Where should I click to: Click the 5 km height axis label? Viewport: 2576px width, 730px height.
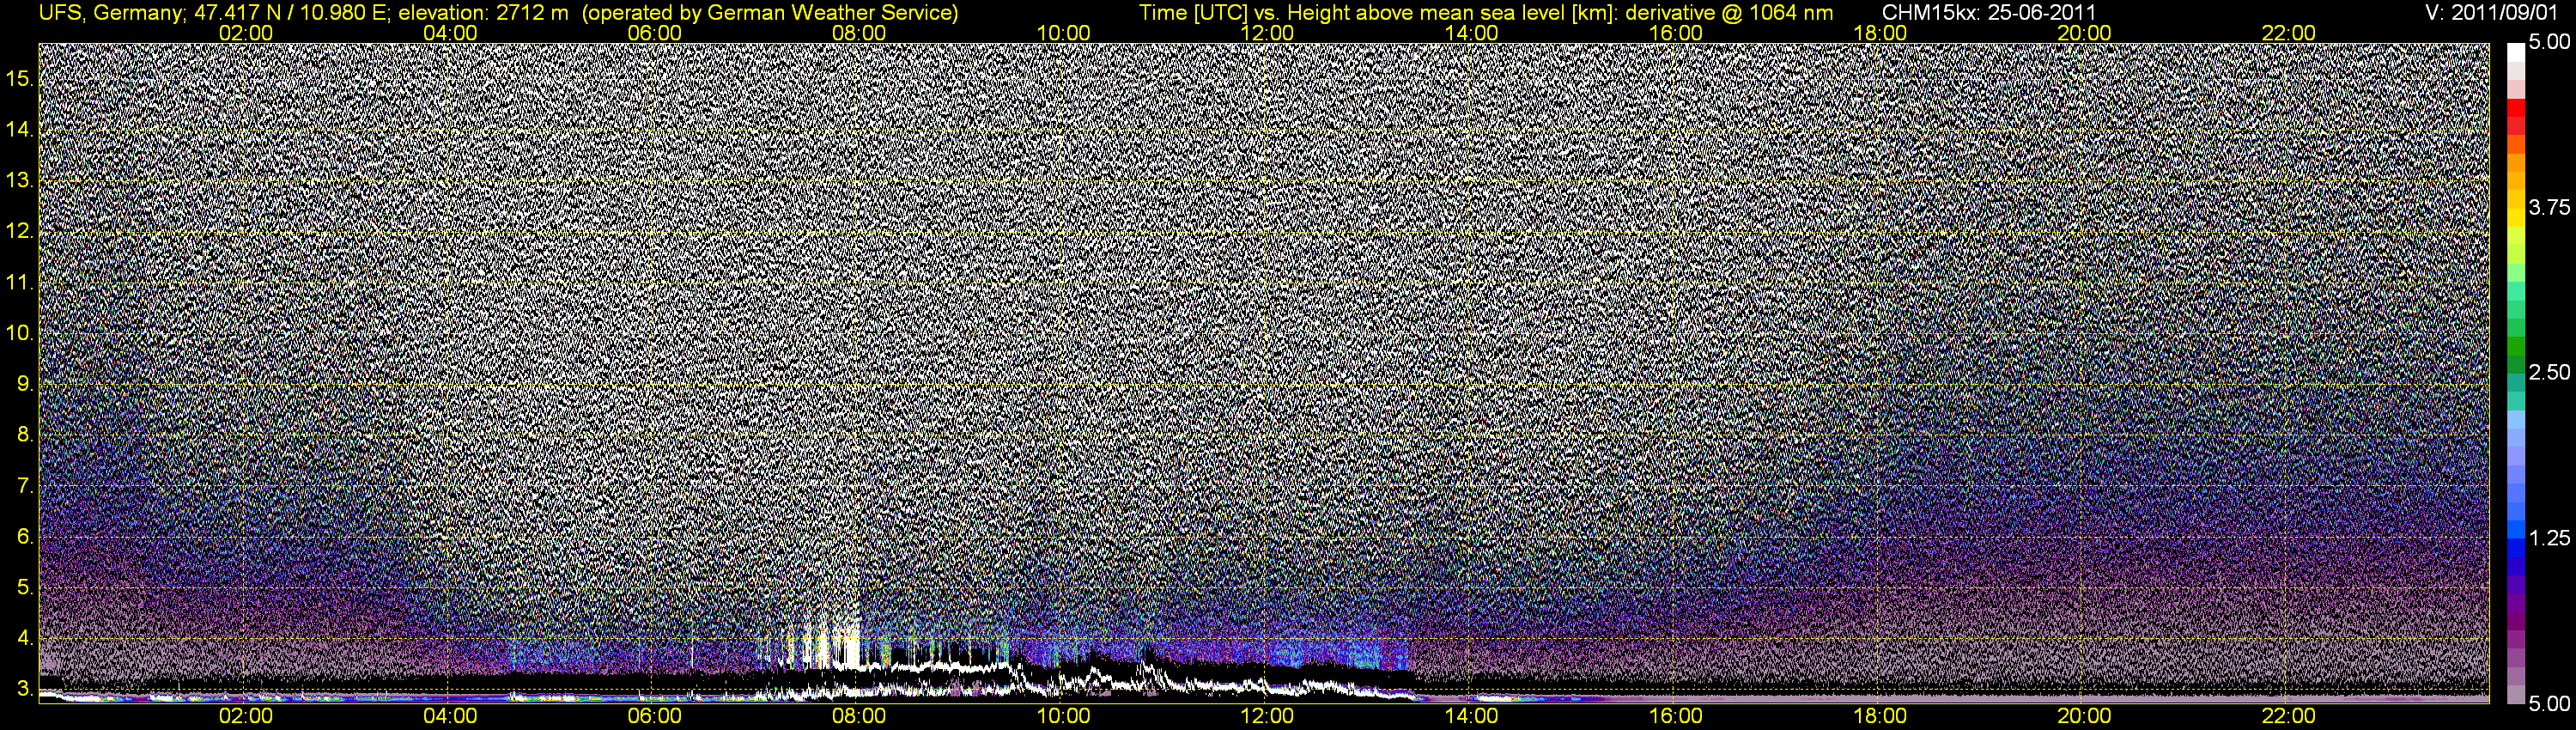pyautogui.click(x=24, y=588)
